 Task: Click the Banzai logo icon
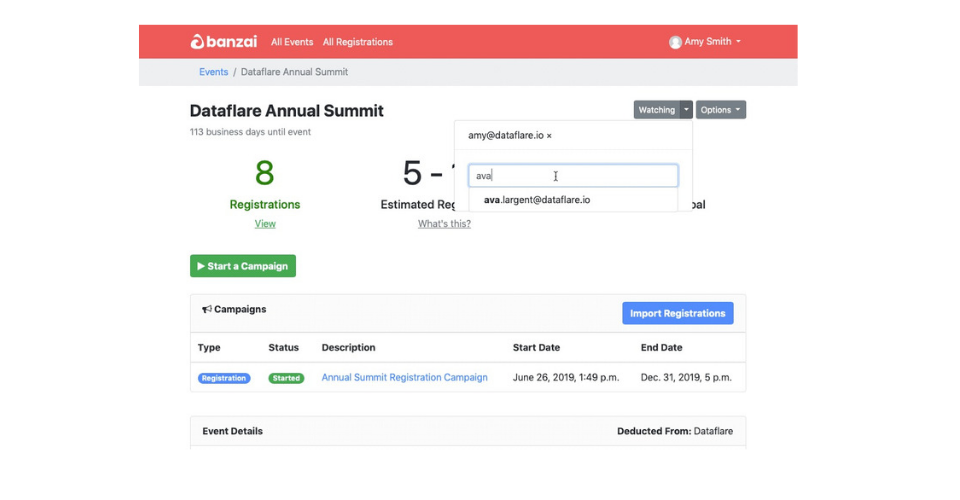197,42
